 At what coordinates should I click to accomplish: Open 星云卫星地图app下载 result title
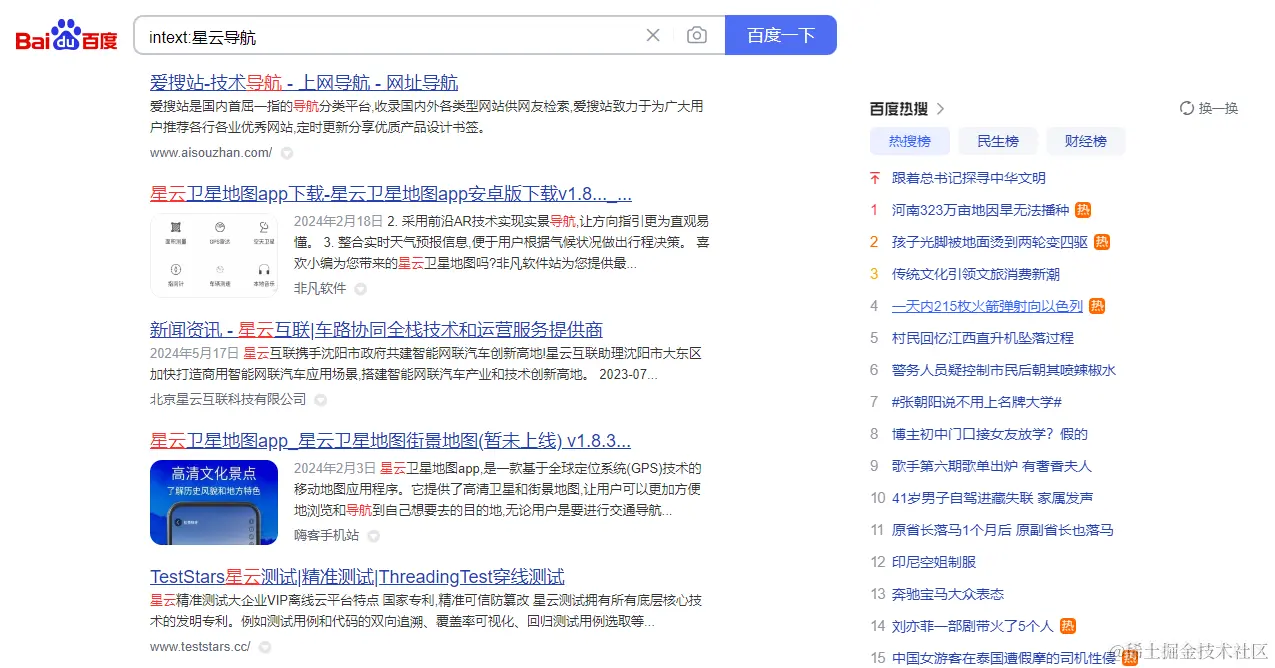click(391, 194)
